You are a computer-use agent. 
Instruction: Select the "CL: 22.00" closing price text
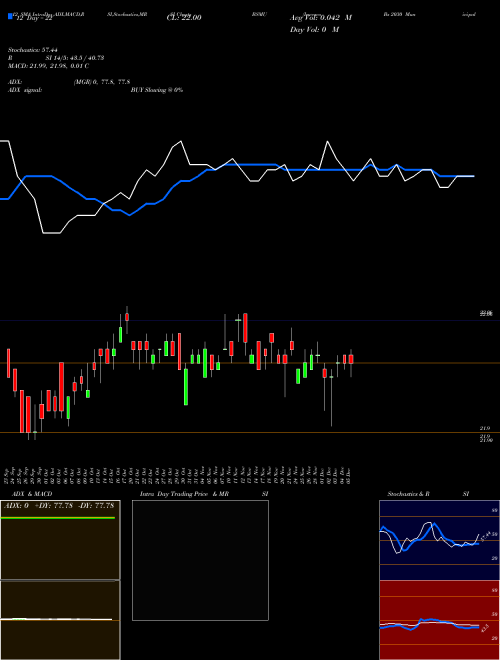click(184, 18)
